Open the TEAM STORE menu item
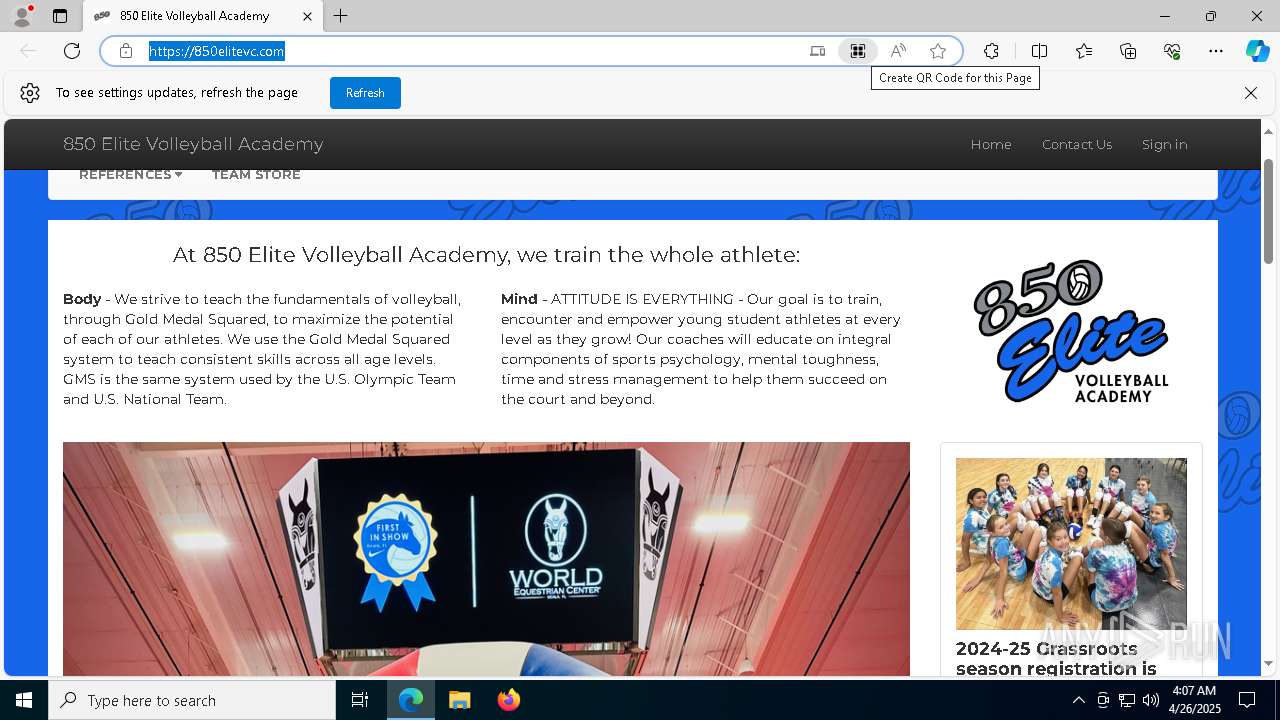1280x720 pixels. click(256, 175)
